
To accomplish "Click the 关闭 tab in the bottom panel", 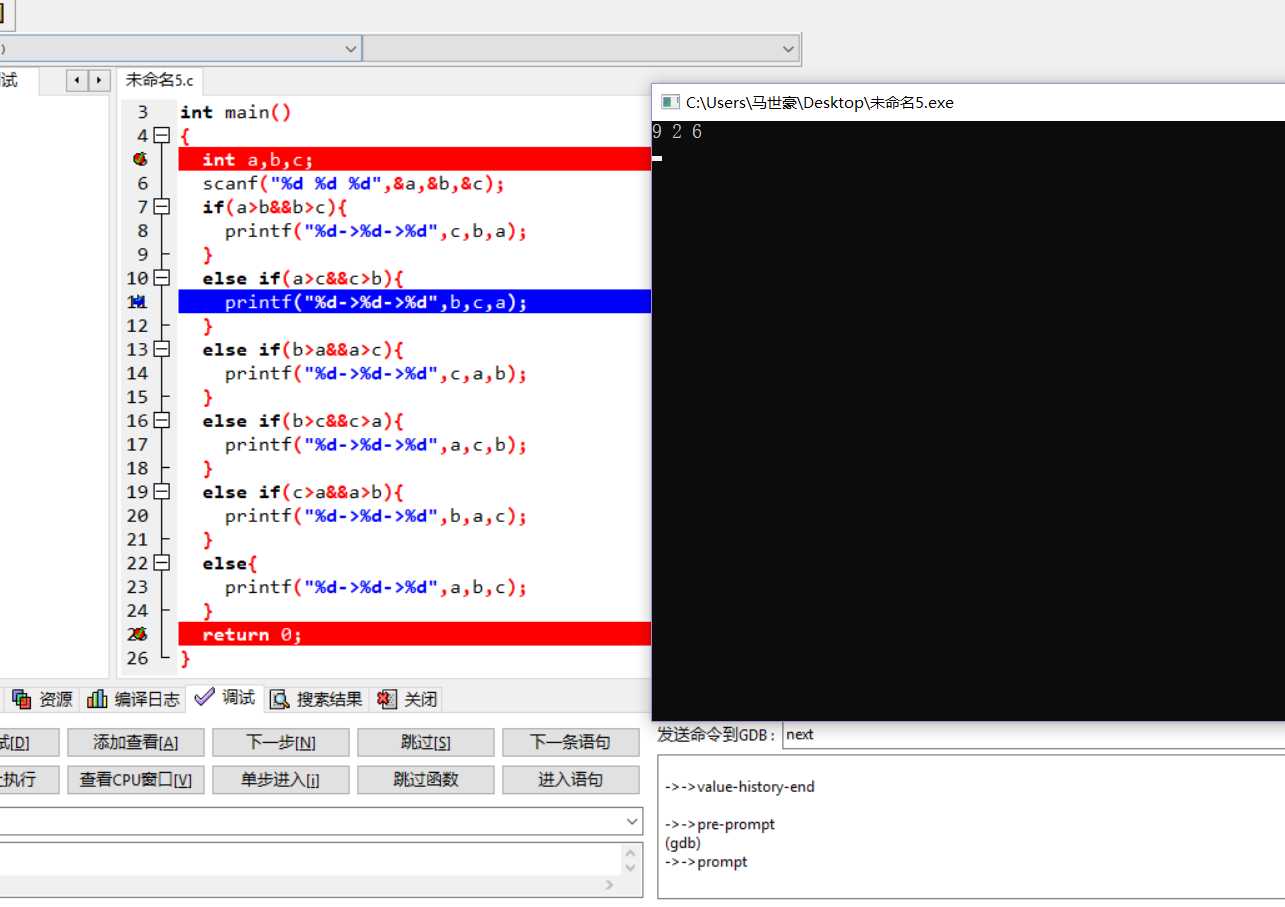I will [407, 699].
